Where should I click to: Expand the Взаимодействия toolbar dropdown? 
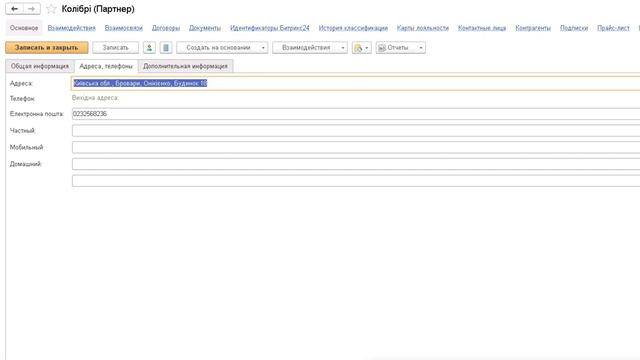point(310,48)
